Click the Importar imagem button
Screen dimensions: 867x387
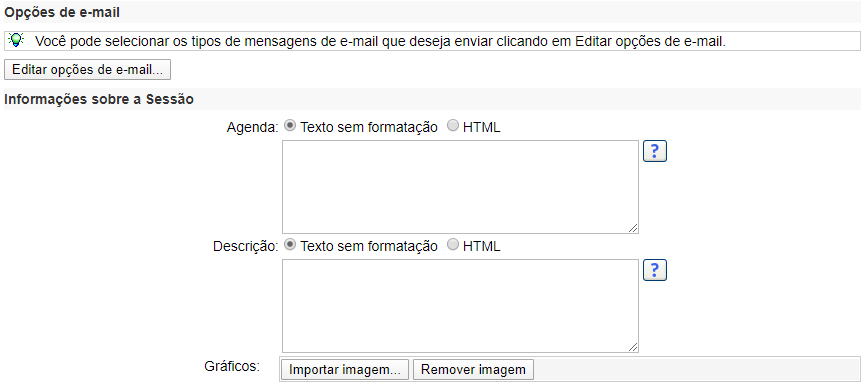tap(345, 370)
